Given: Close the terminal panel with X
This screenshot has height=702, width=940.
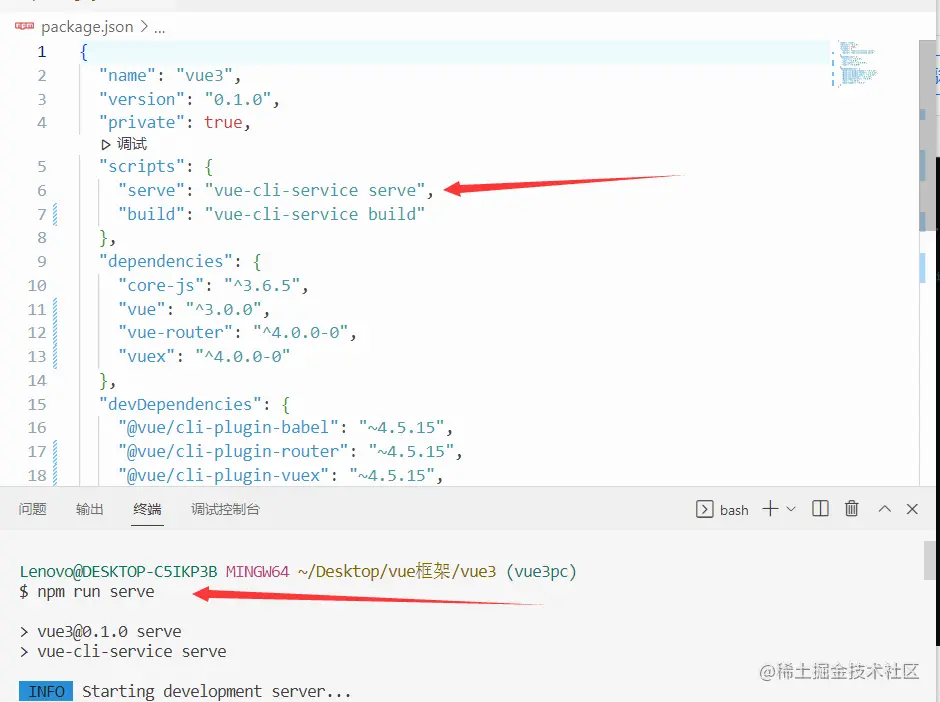Looking at the screenshot, I should point(912,509).
